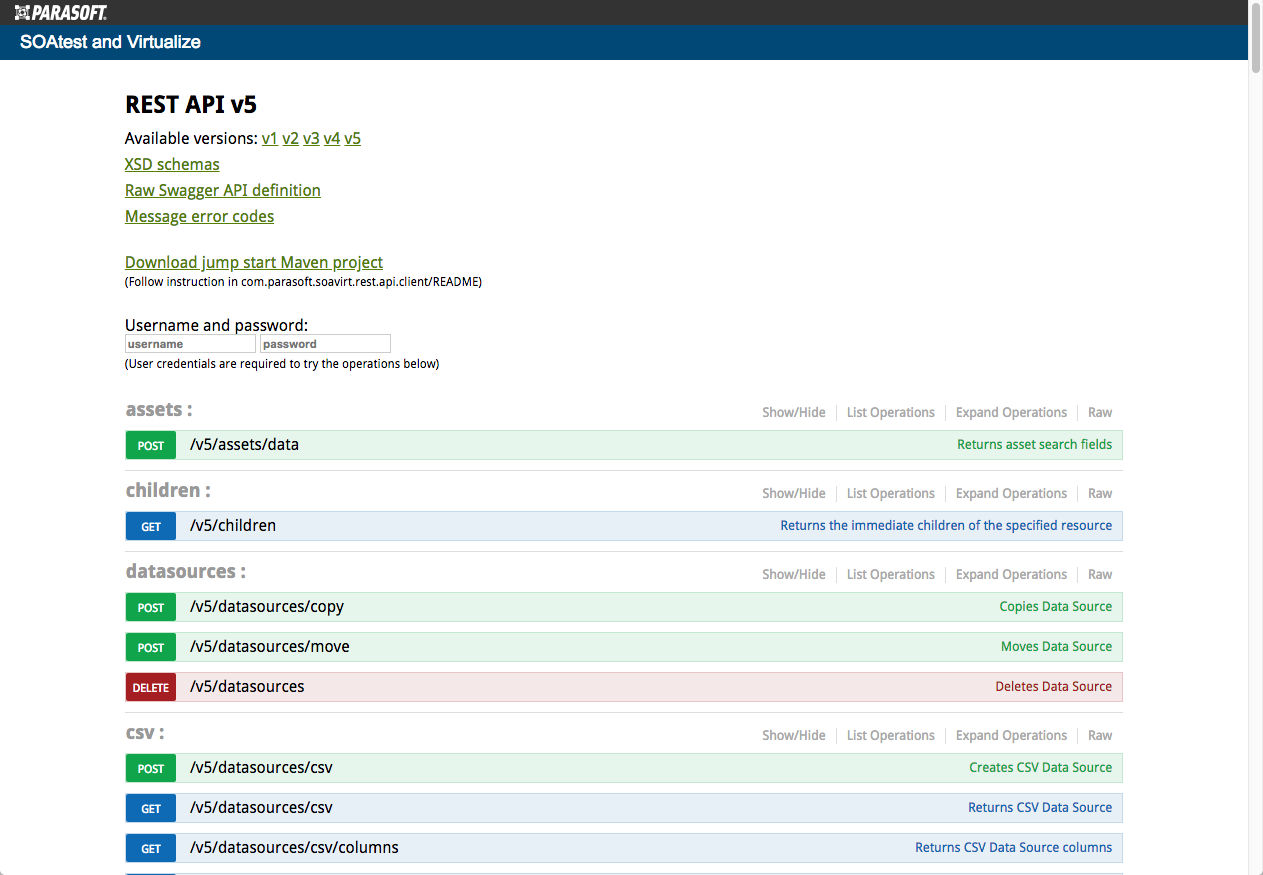Focus the password input field
Screen dimensions: 1263x875
[x=325, y=344]
